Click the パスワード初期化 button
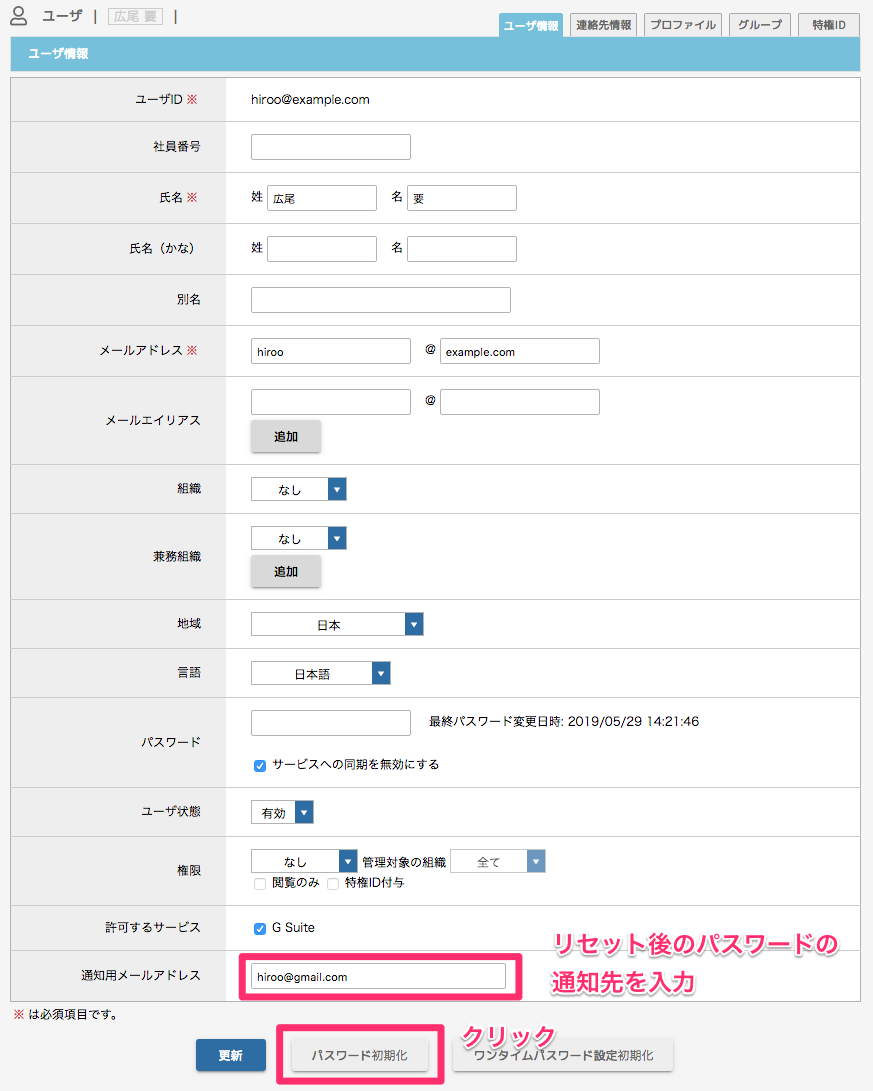873x1091 pixels. (360, 1056)
